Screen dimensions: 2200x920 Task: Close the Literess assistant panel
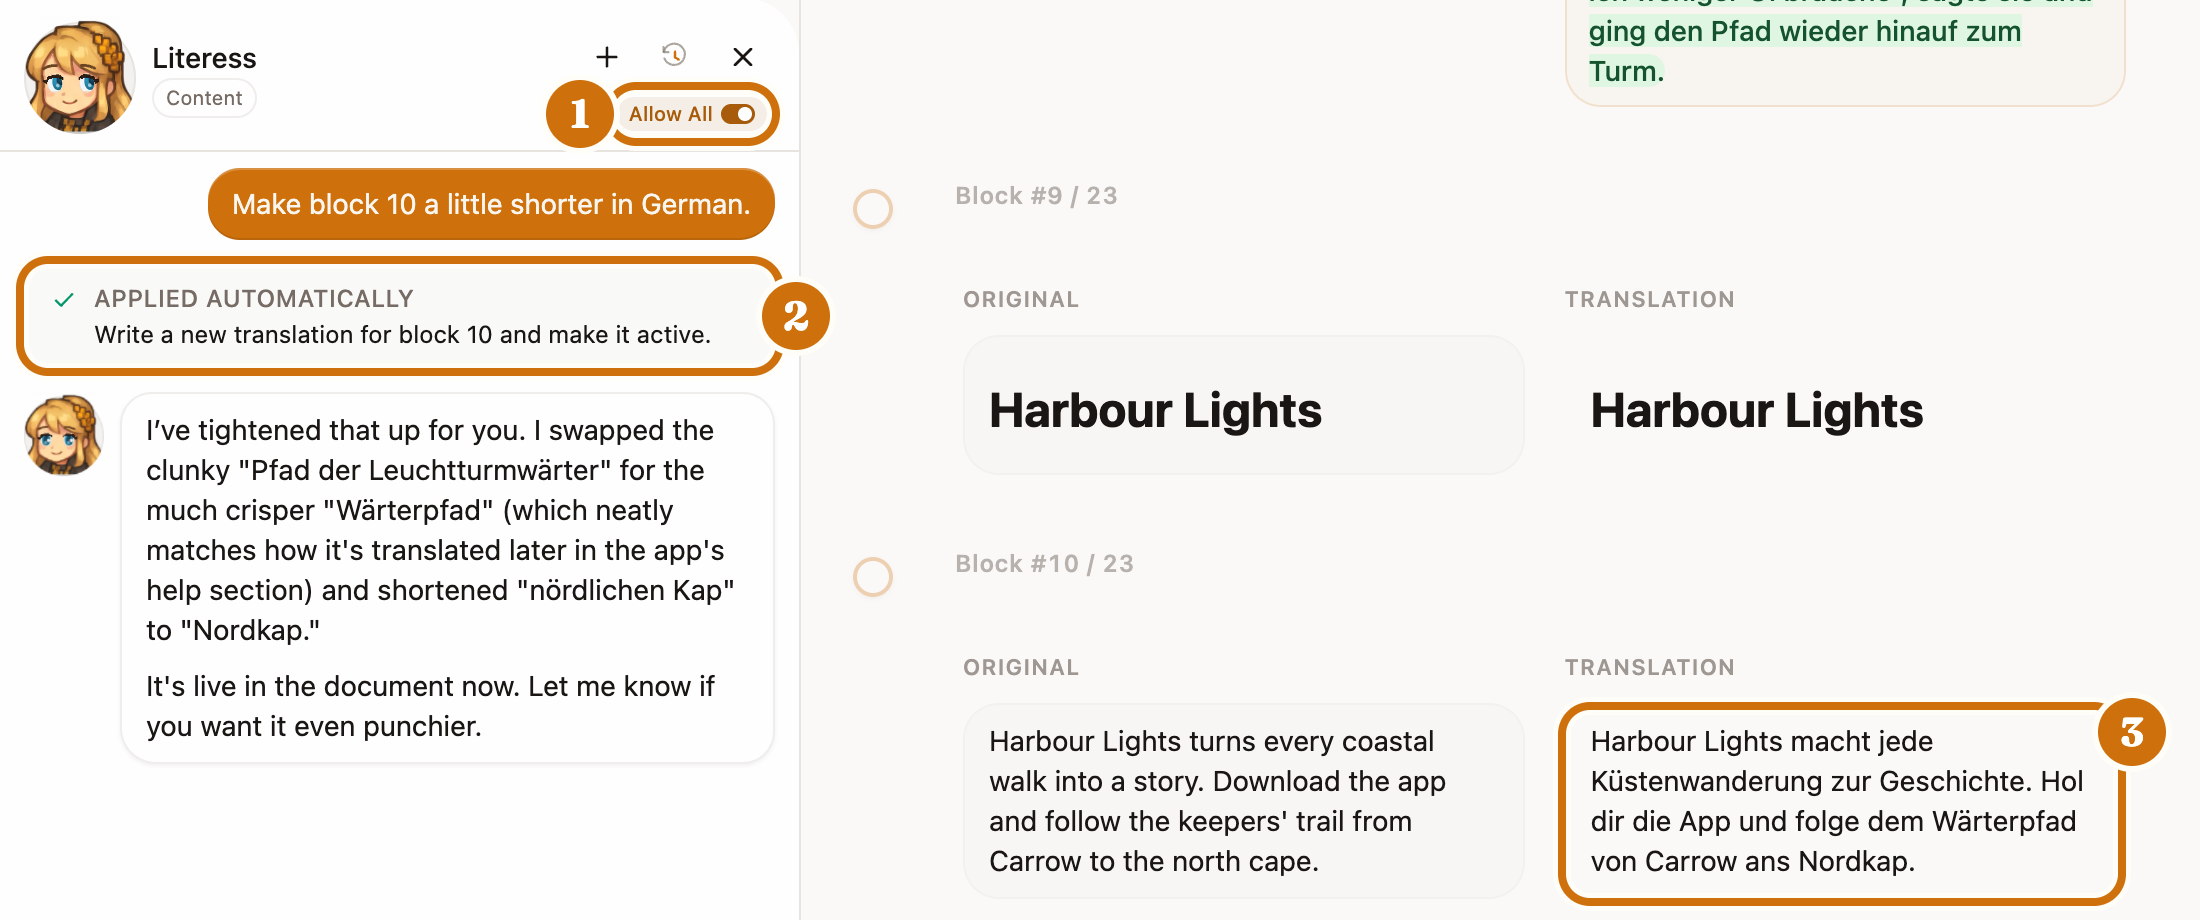click(x=742, y=57)
